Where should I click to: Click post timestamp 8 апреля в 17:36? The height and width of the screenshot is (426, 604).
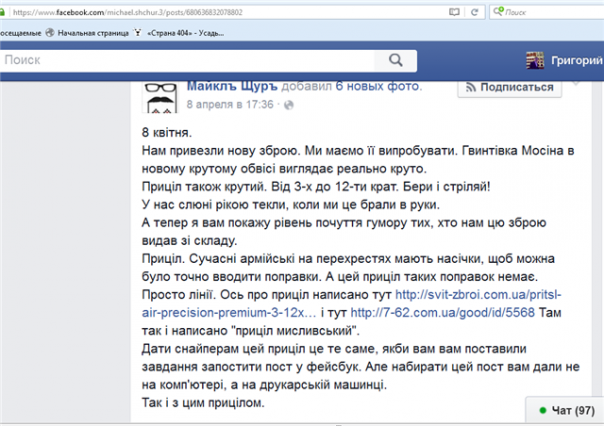tap(230, 105)
